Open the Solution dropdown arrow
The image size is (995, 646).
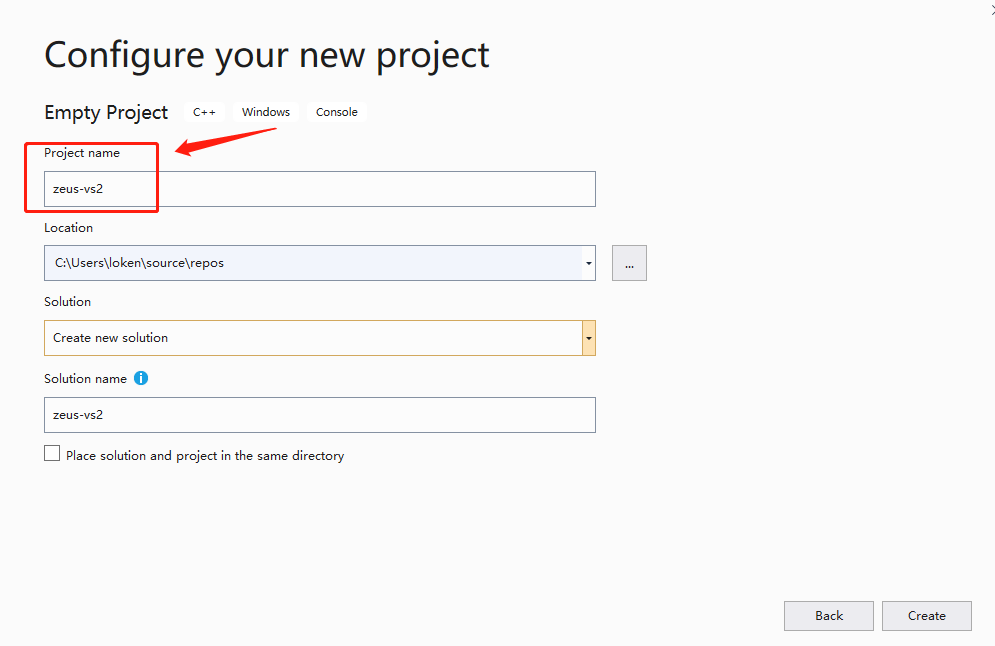click(x=589, y=338)
